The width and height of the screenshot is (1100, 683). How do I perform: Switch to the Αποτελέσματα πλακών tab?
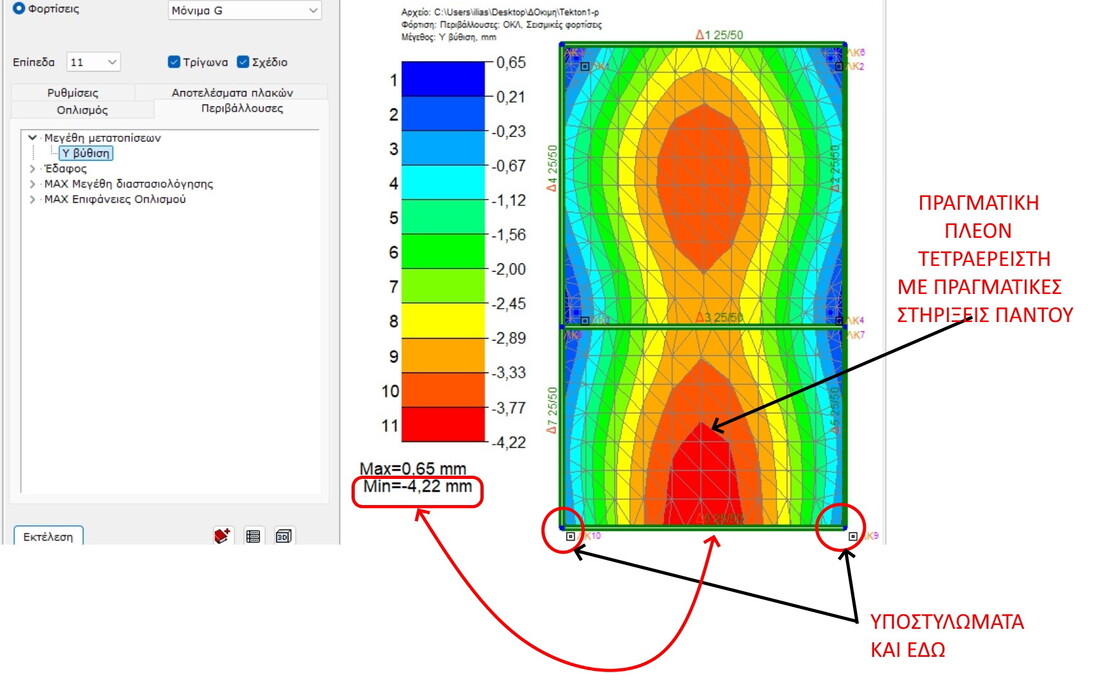(x=232, y=93)
